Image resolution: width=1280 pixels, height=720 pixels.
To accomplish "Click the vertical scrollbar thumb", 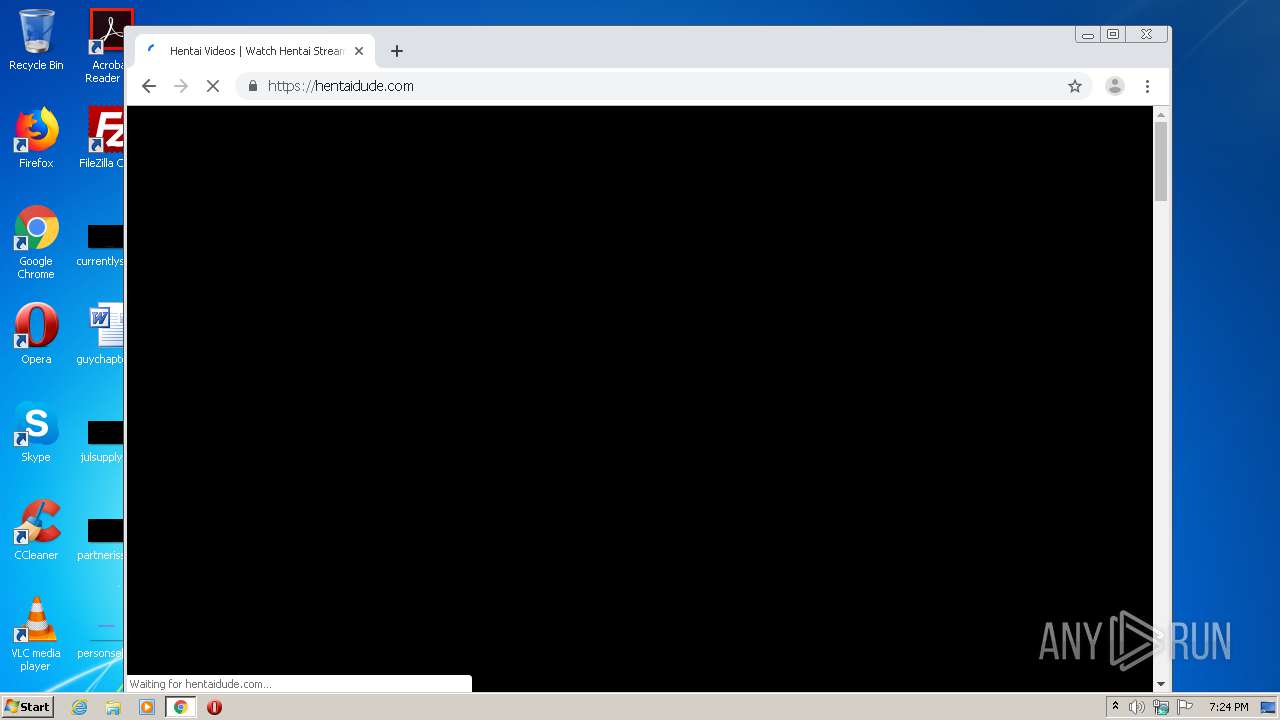I will tap(1161, 160).
